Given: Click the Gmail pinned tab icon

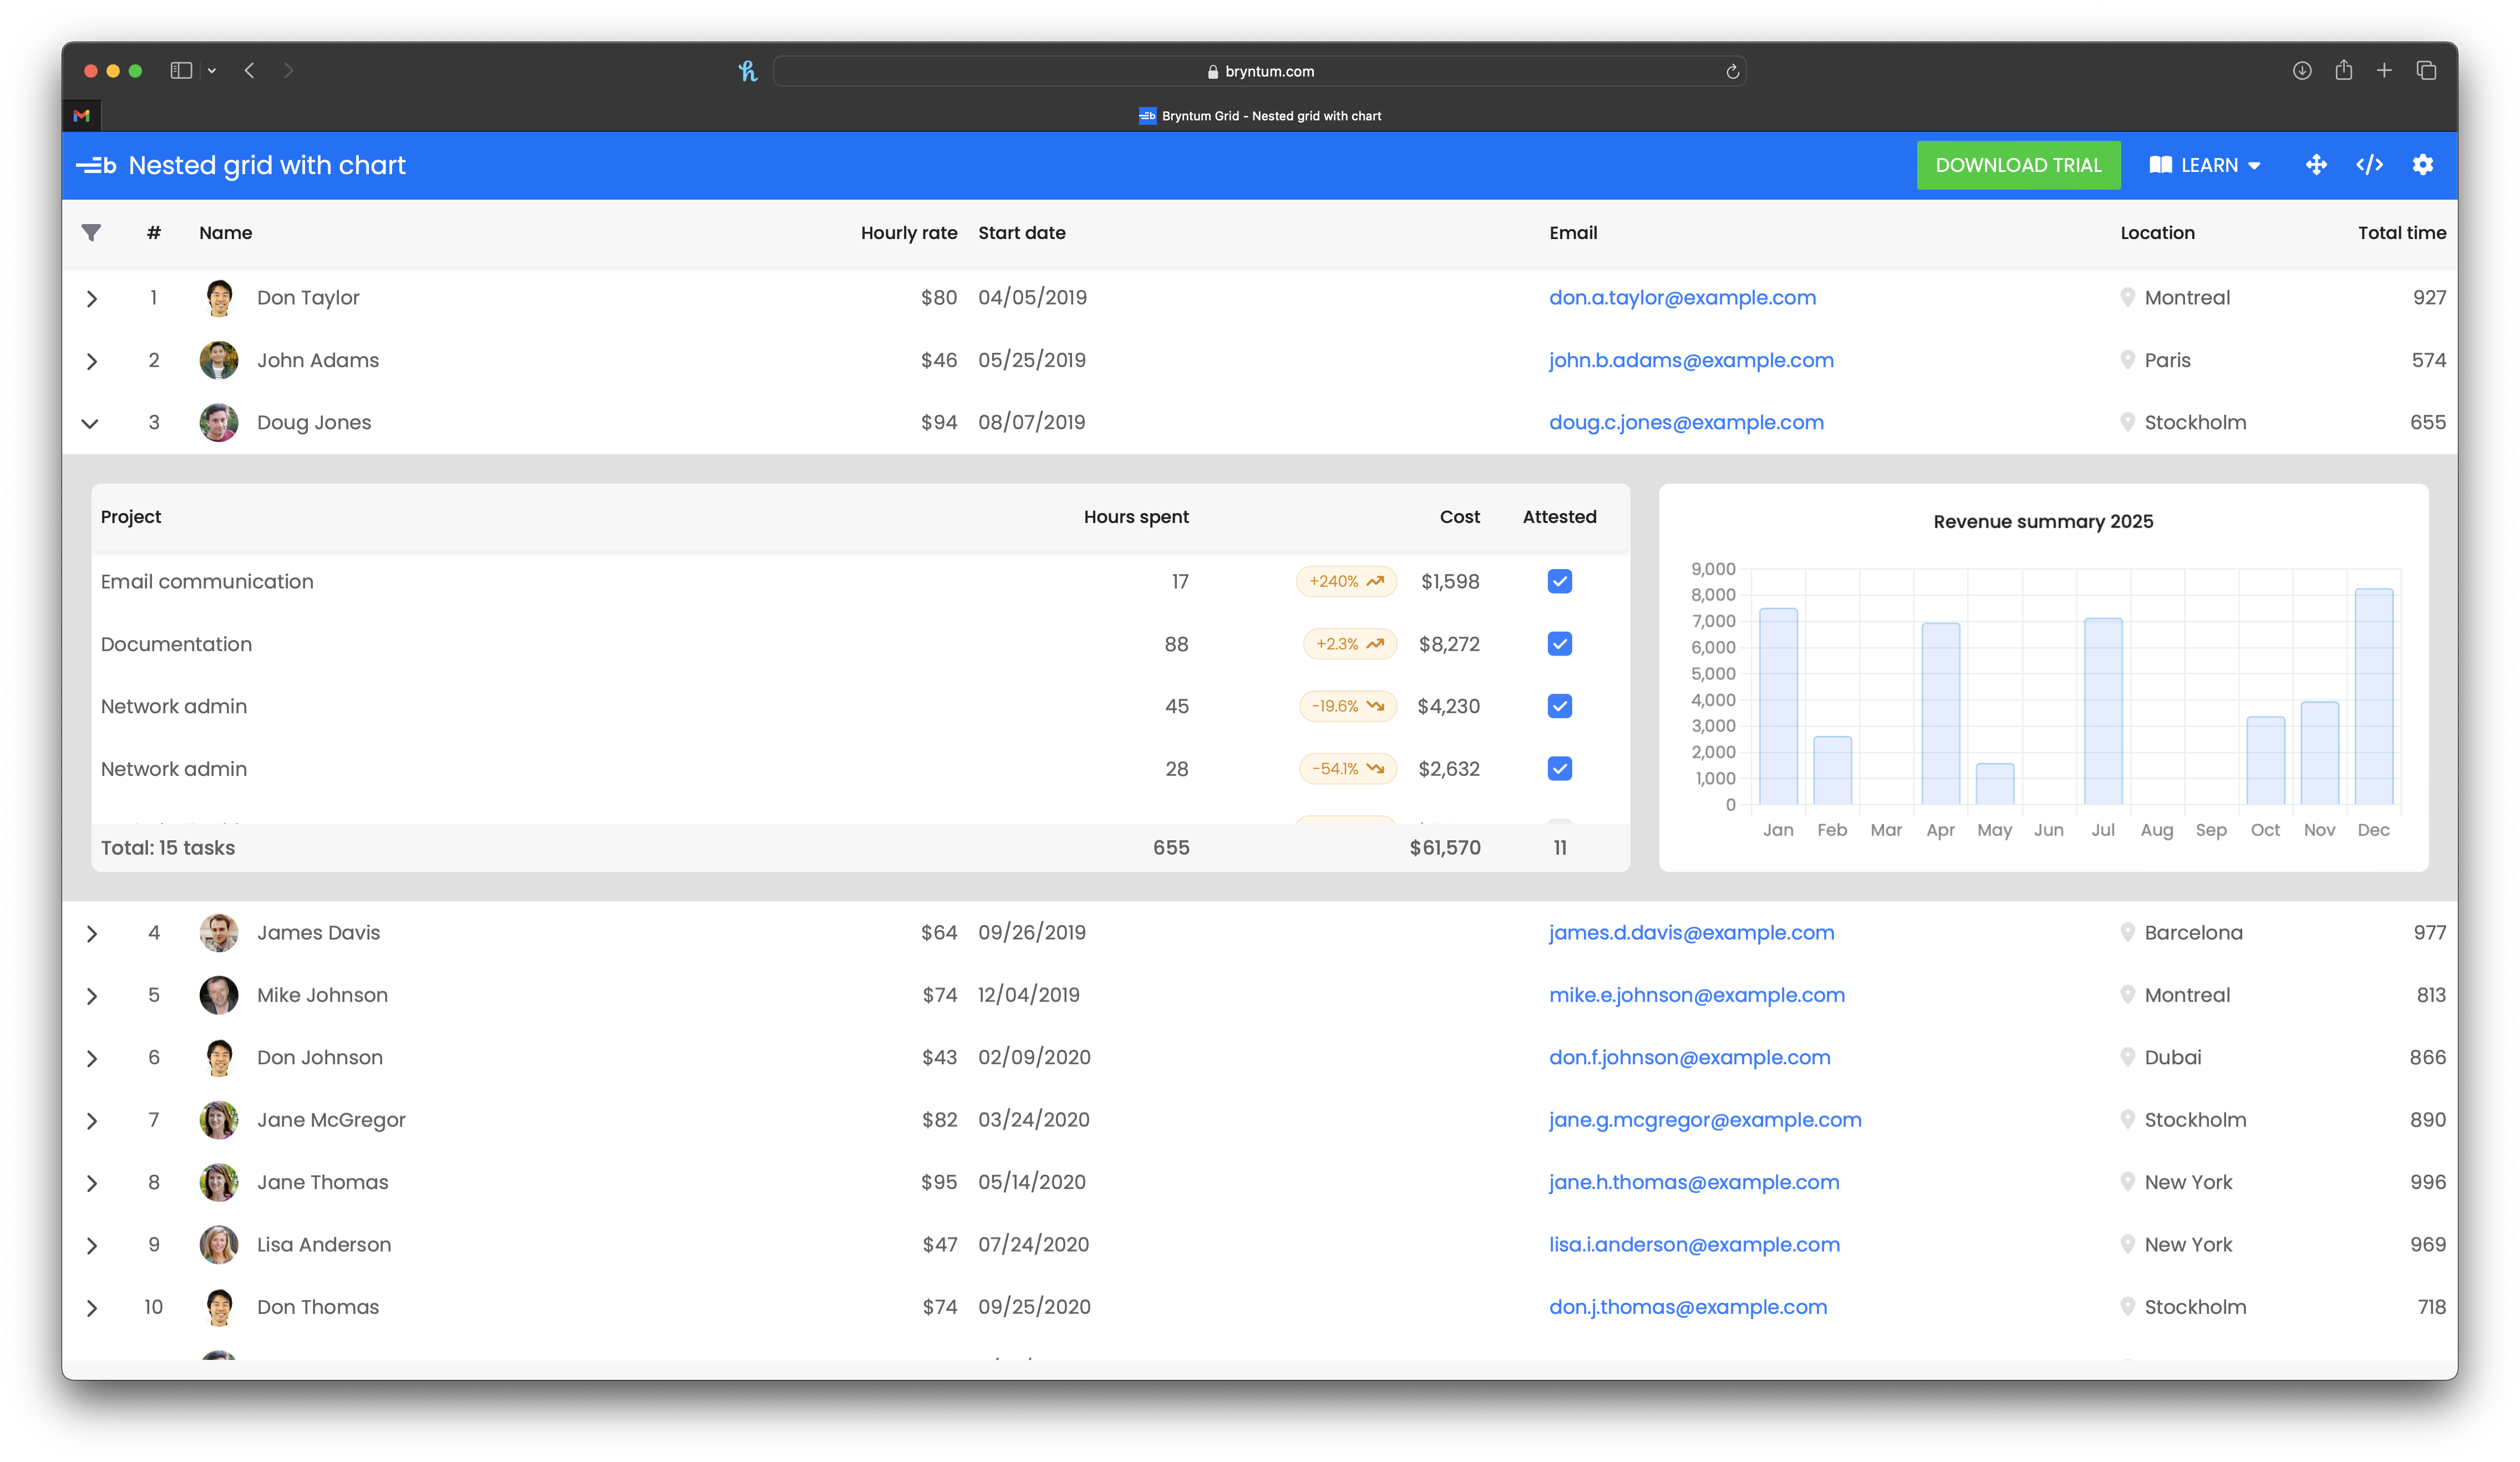Looking at the screenshot, I should click(x=82, y=116).
